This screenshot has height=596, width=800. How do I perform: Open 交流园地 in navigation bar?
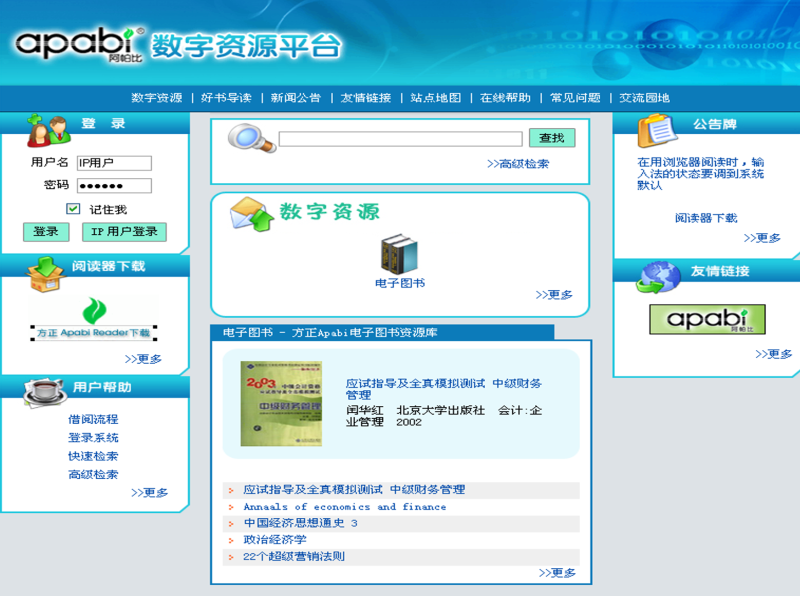click(x=644, y=98)
